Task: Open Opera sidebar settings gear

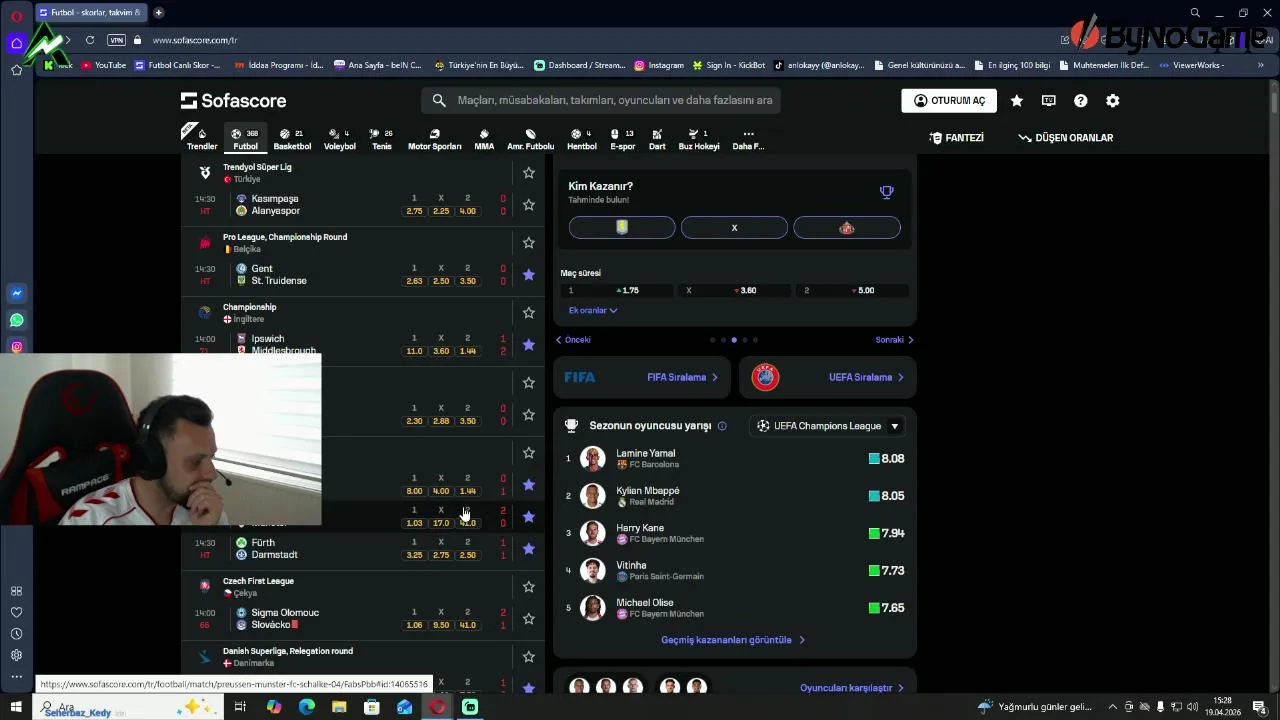Action: coord(16,655)
